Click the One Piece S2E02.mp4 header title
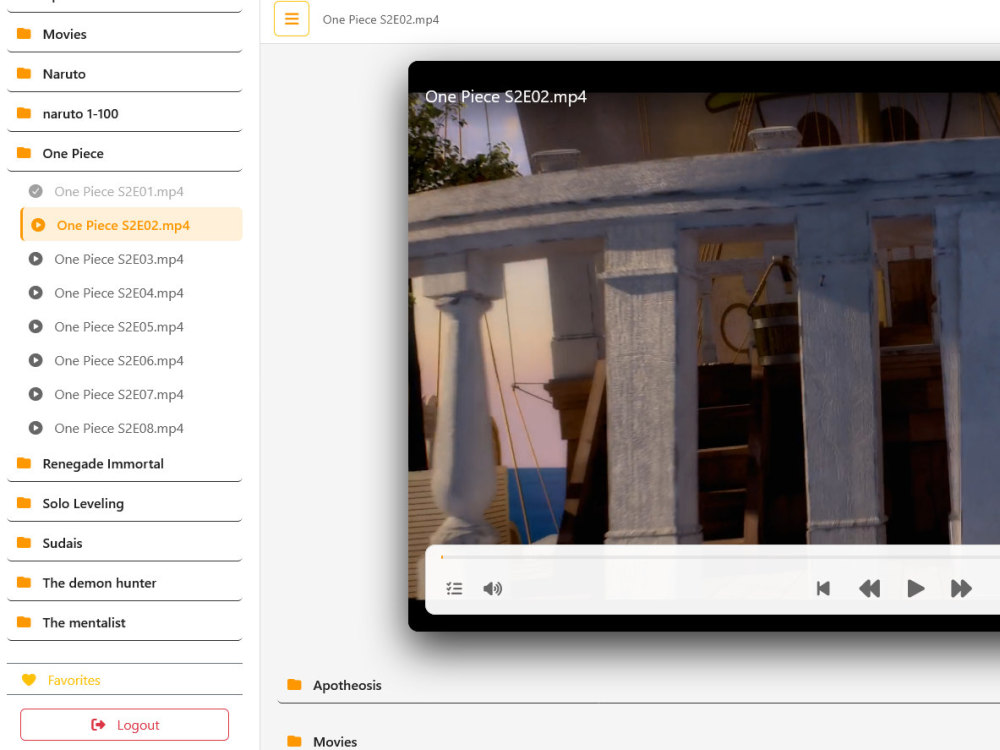The image size is (1000, 750). pyautogui.click(x=381, y=20)
